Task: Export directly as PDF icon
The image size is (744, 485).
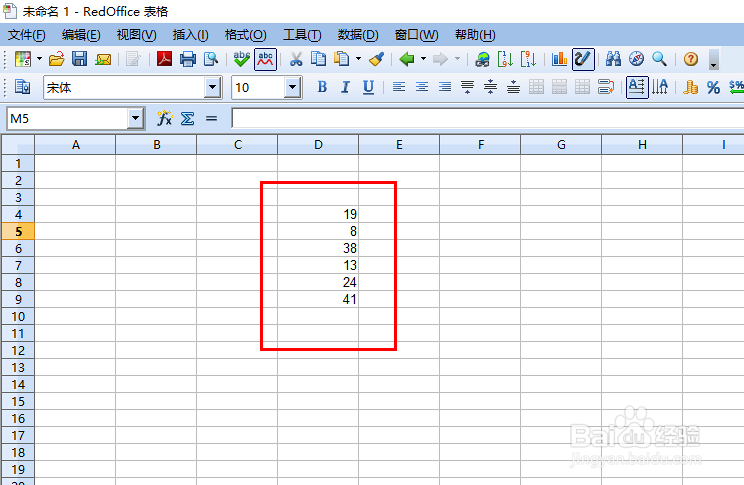Action: click(x=164, y=59)
